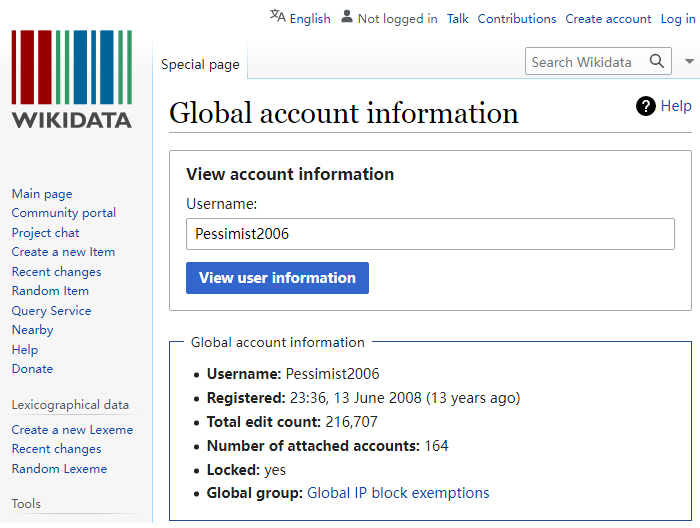Click the language translate icon
The image size is (700, 528).
pyautogui.click(x=277, y=17)
